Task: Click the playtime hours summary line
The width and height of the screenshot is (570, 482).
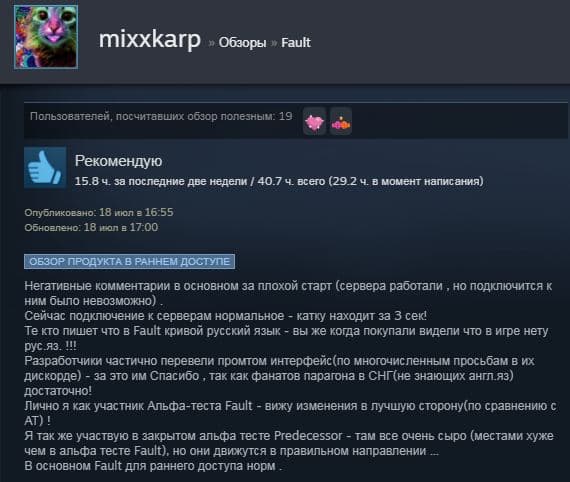Action: coord(279,181)
